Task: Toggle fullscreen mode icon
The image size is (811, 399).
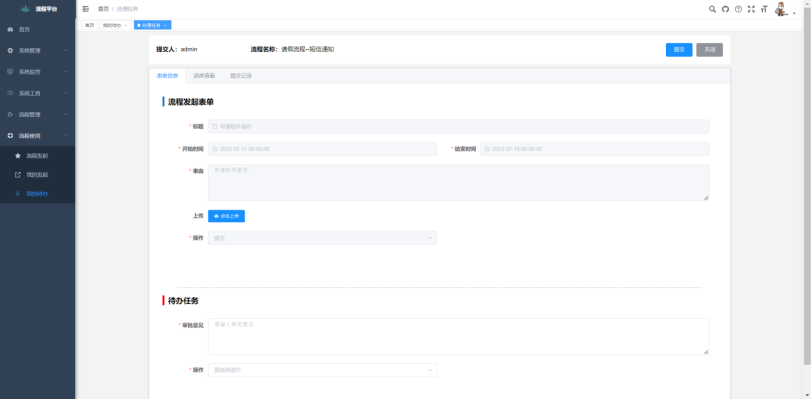Action: (751, 9)
